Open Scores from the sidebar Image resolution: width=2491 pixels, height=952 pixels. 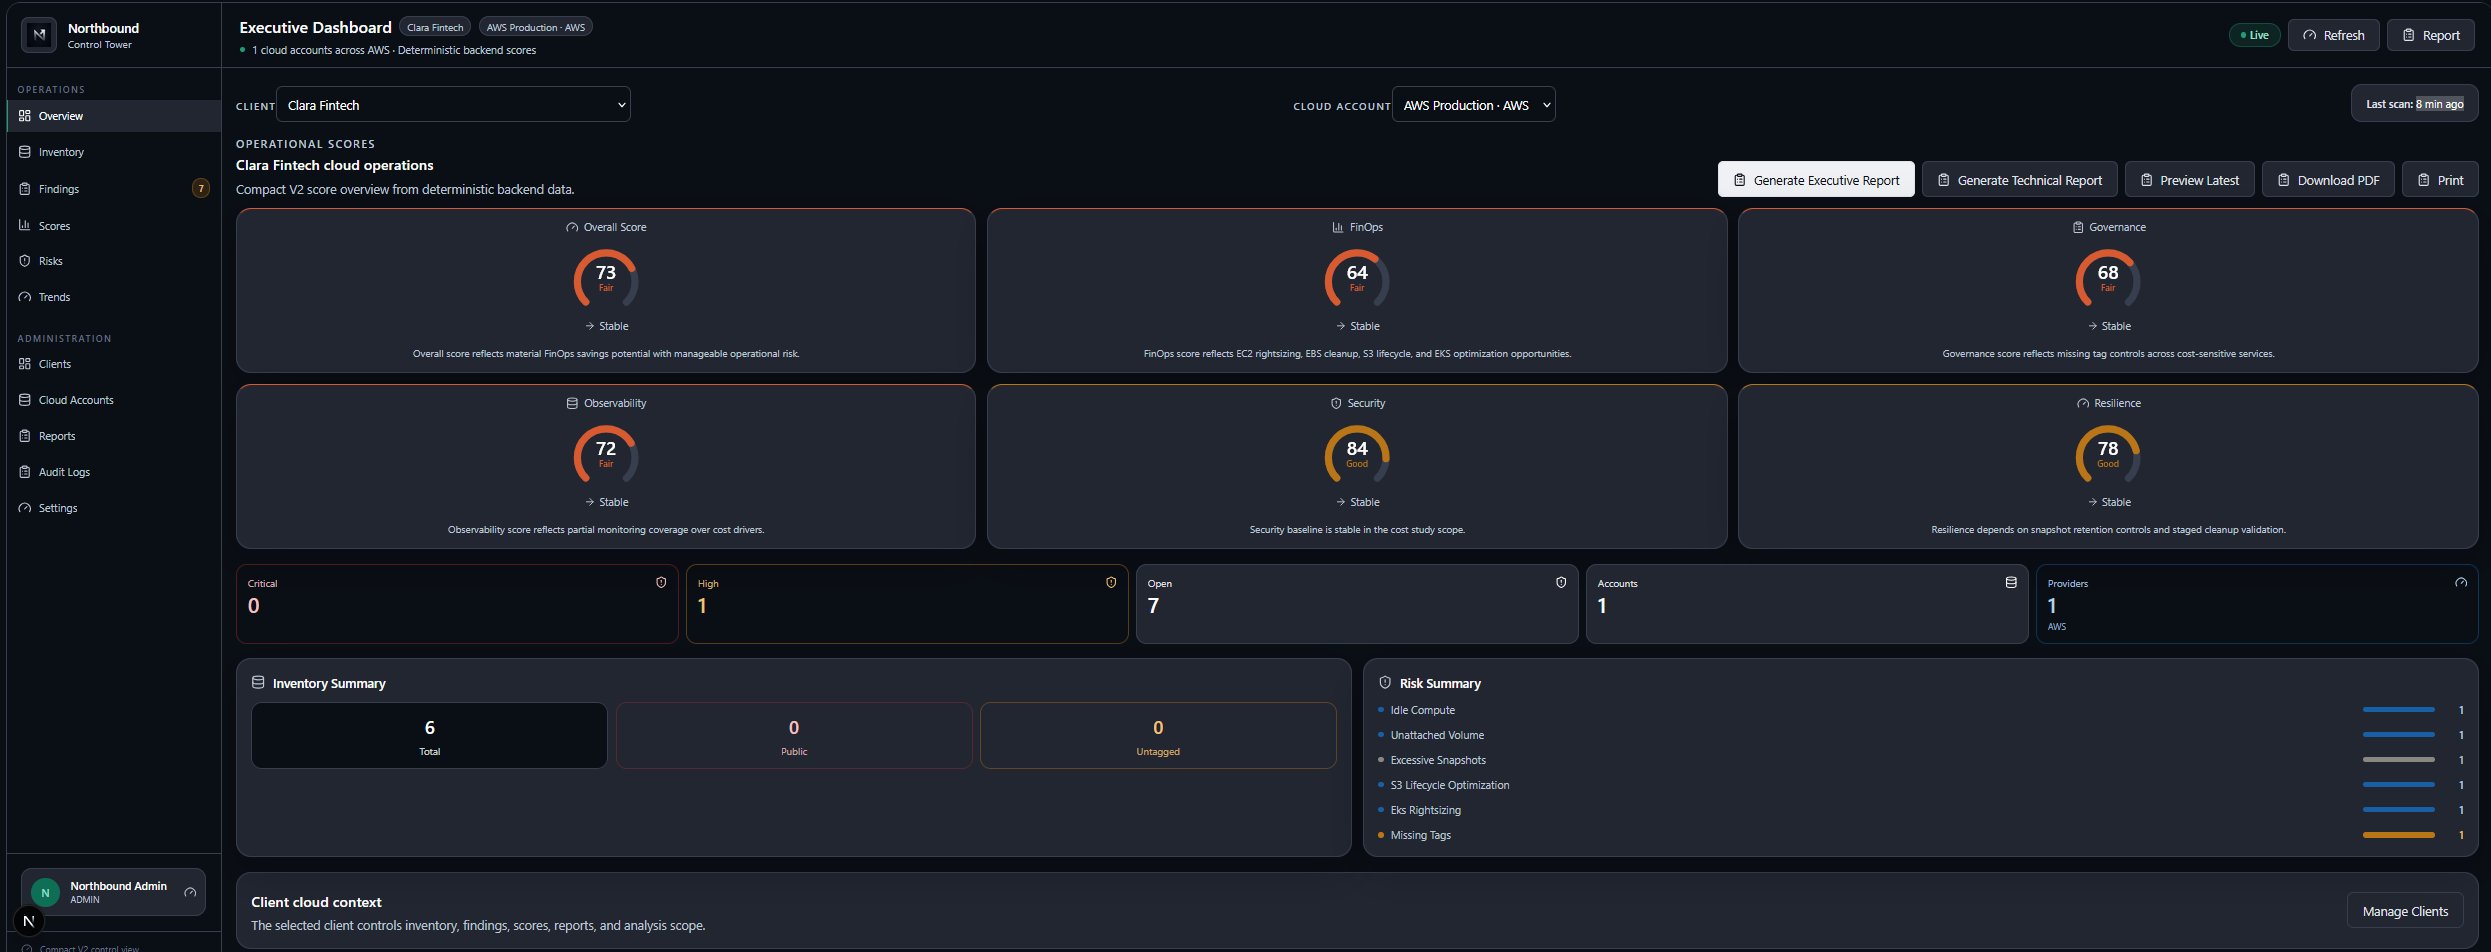(113, 226)
